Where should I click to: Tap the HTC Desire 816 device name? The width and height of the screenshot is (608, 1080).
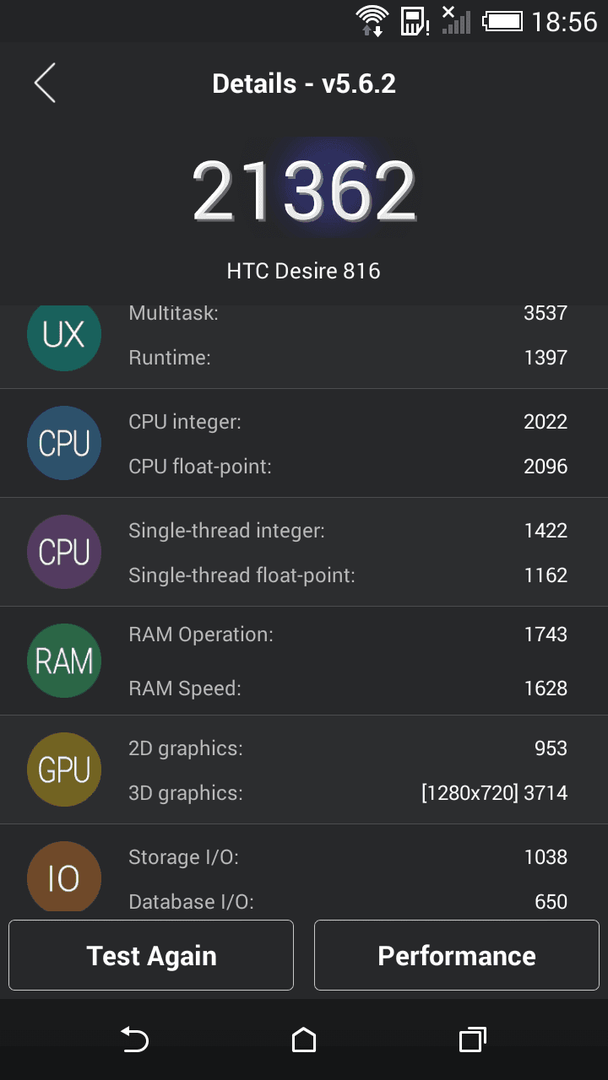tap(304, 271)
